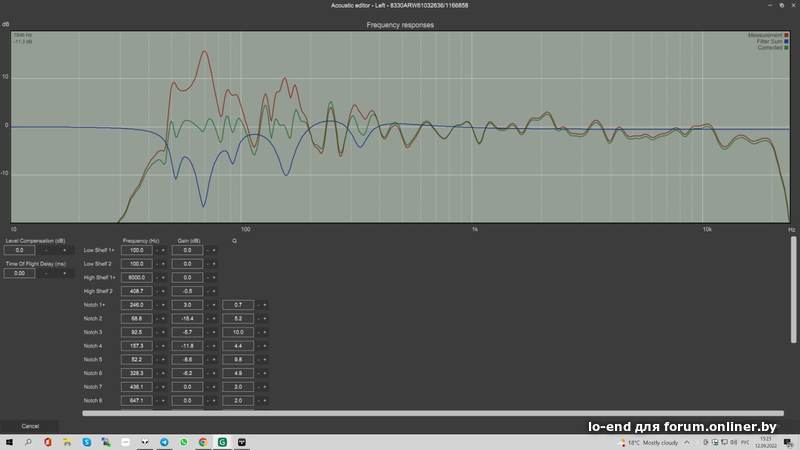Viewport: 800px width, 450px height.
Task: Edit Notch 1 frequency field
Action: click(136, 305)
